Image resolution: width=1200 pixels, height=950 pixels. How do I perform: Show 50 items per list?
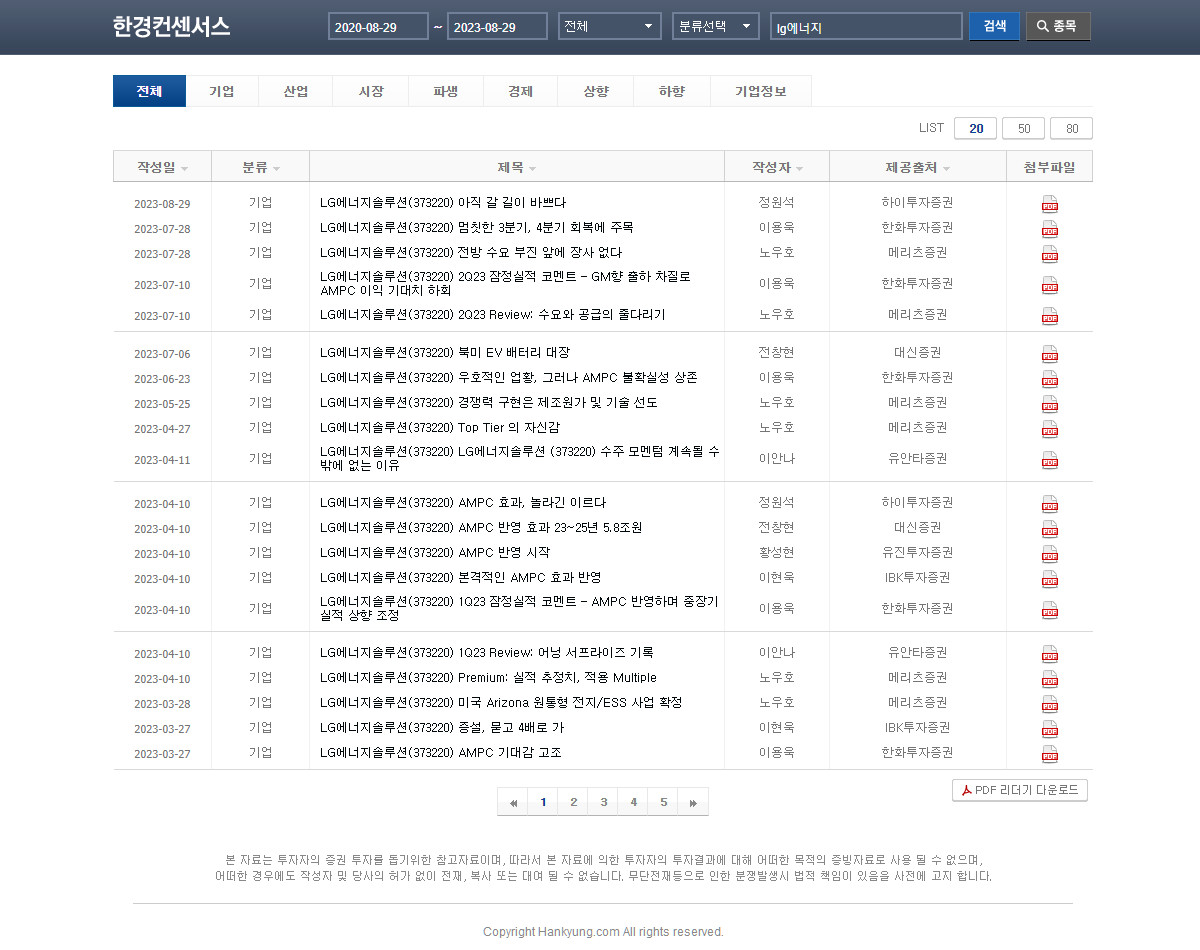1023,128
